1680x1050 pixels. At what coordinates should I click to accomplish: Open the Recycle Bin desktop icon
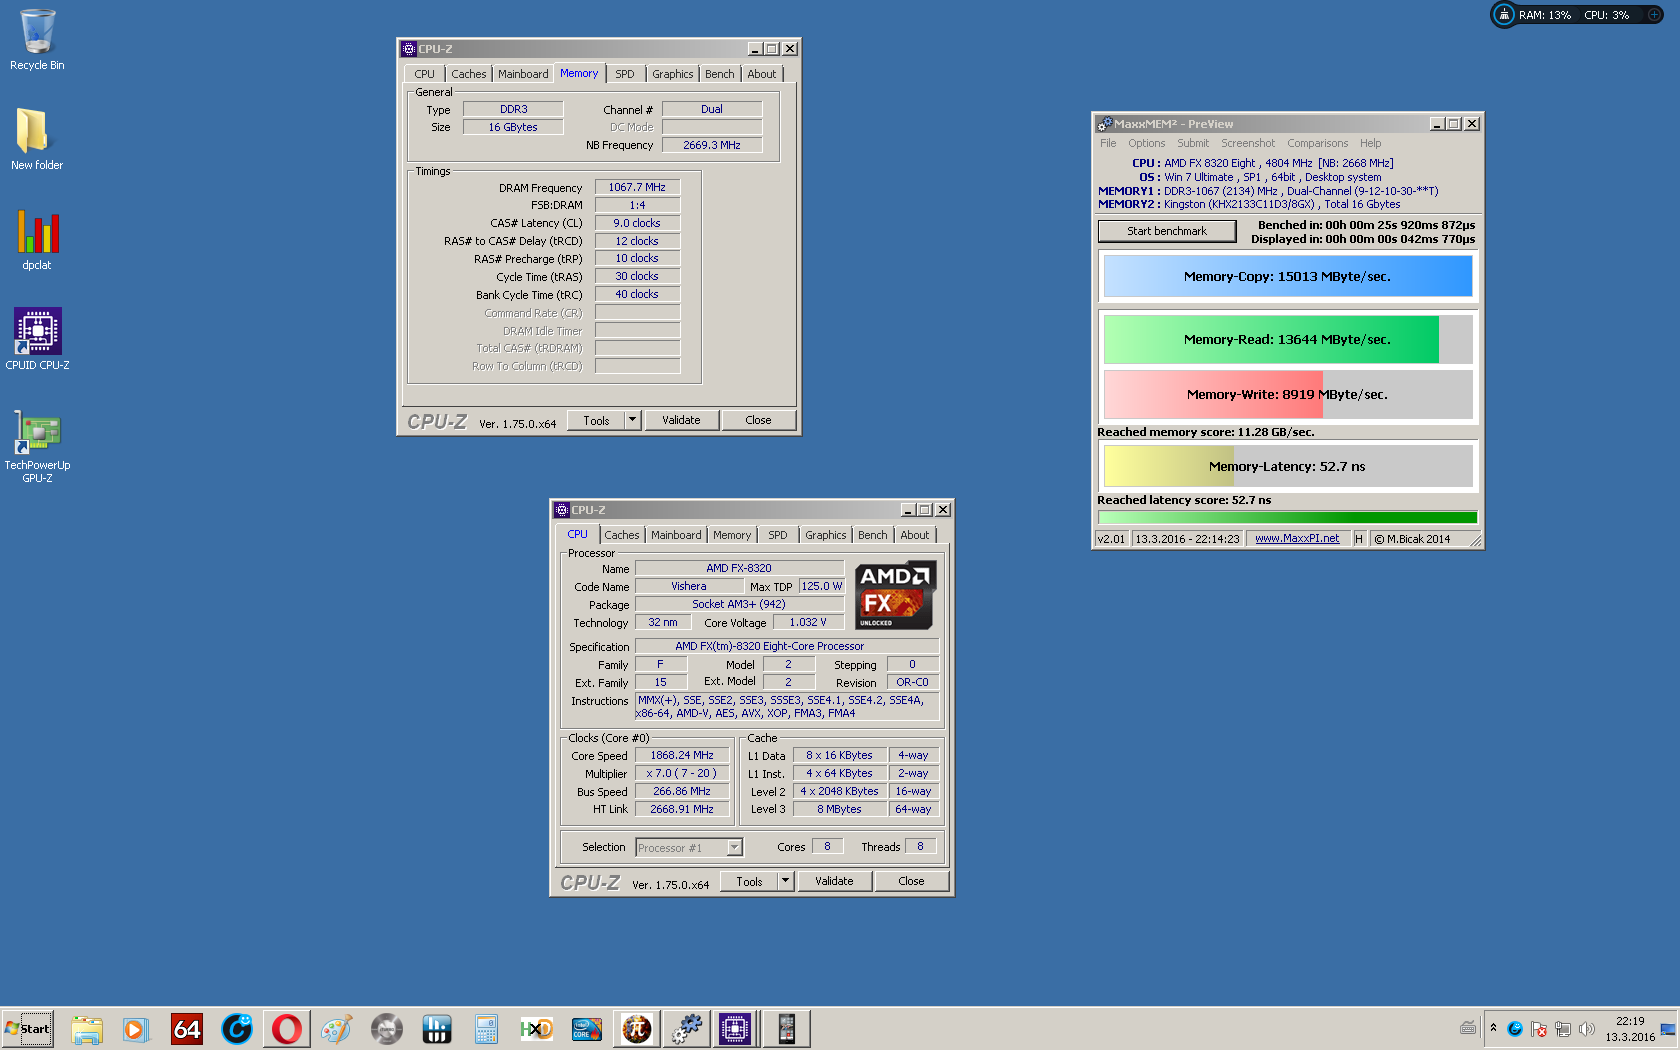37,40
